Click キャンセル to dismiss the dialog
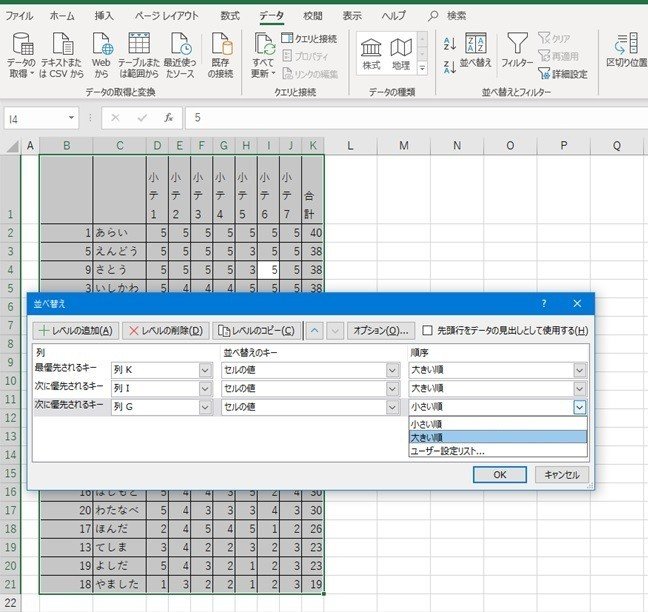This screenshot has width=648, height=612. click(562, 474)
